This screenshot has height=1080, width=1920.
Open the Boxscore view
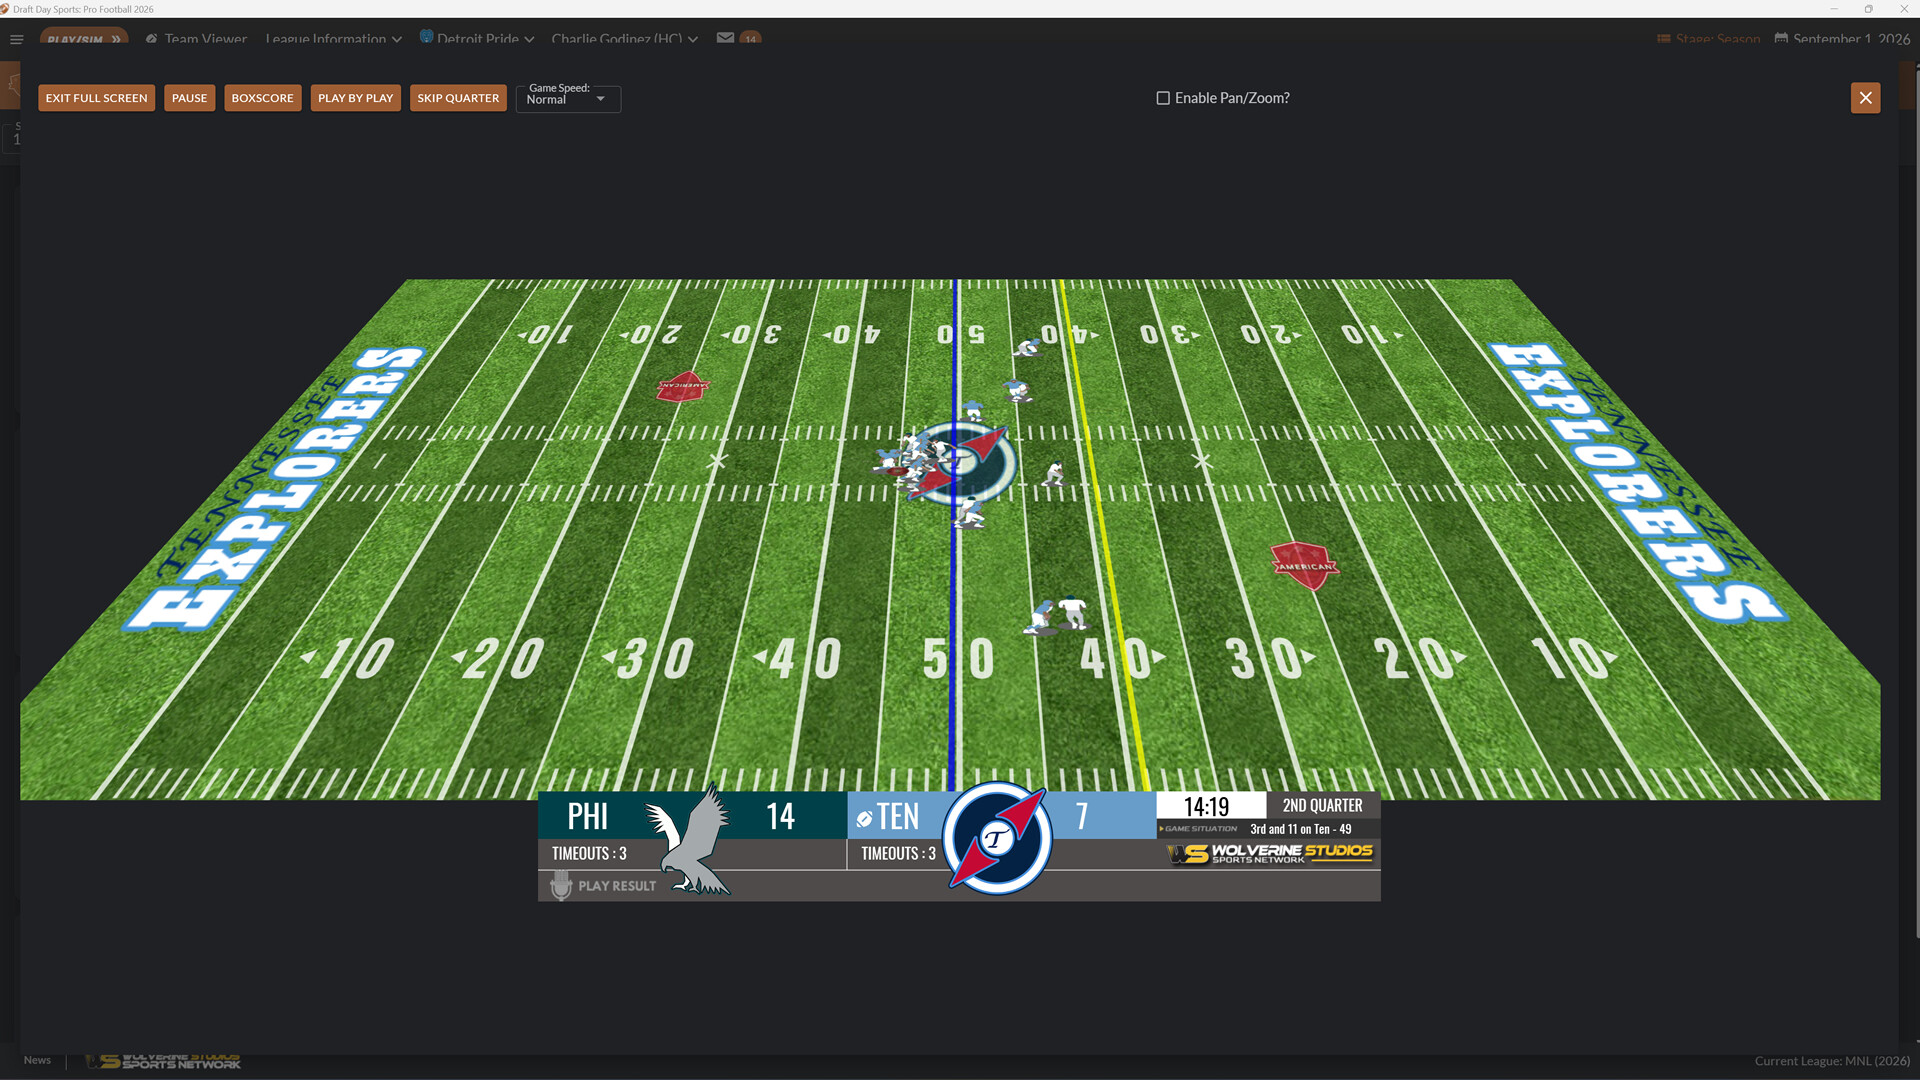click(262, 97)
